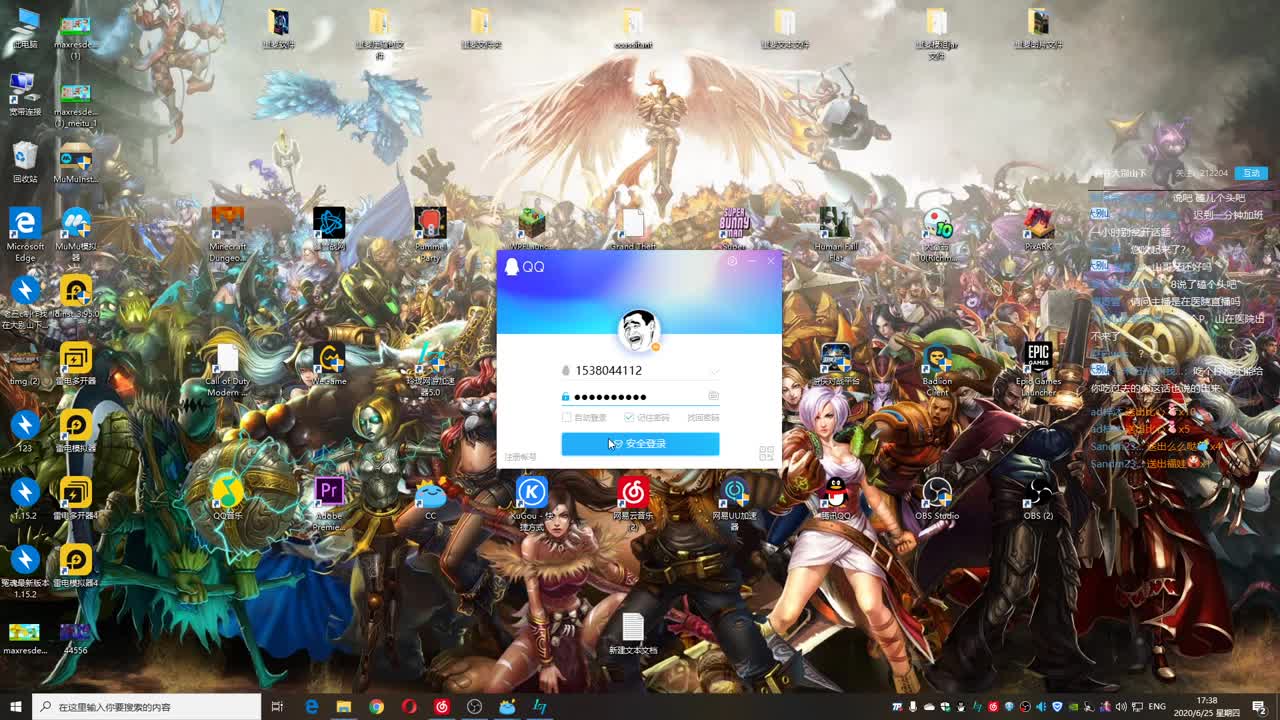
Task: Click the 互动 tab in the chat overlay
Action: 1251,173
